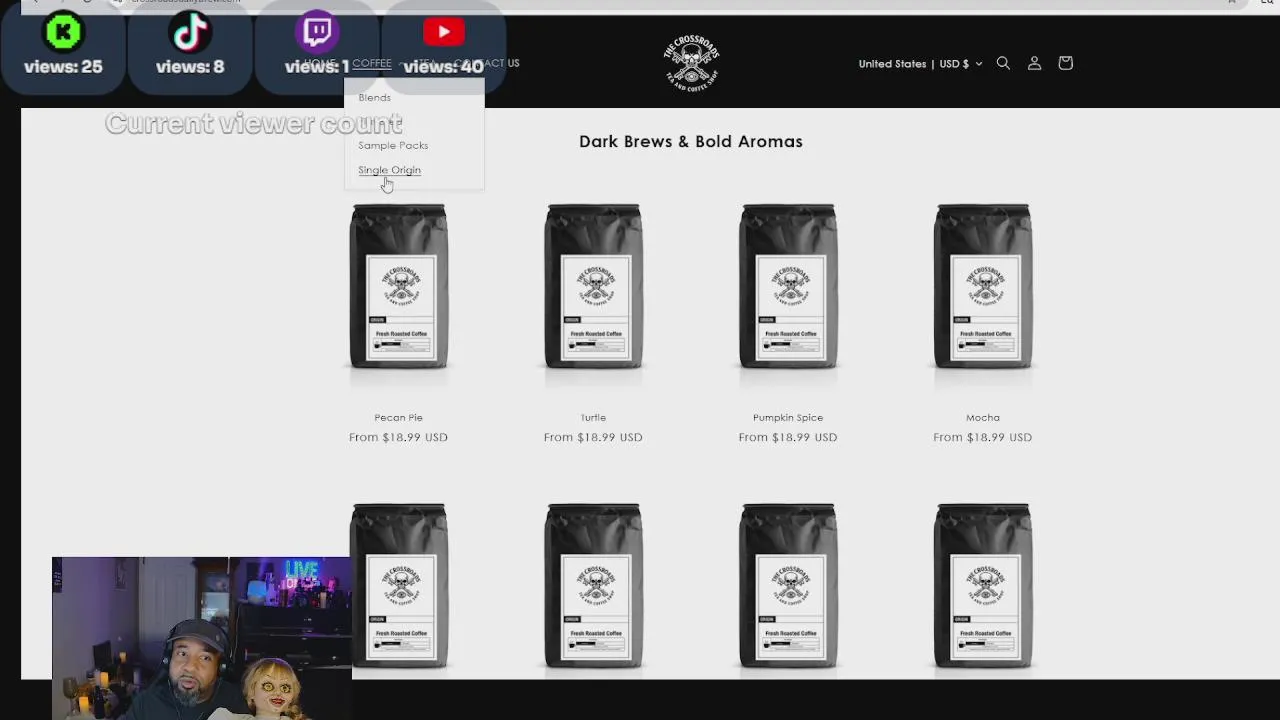Open the search magnifier icon
The width and height of the screenshot is (1280, 720).
1003,63
